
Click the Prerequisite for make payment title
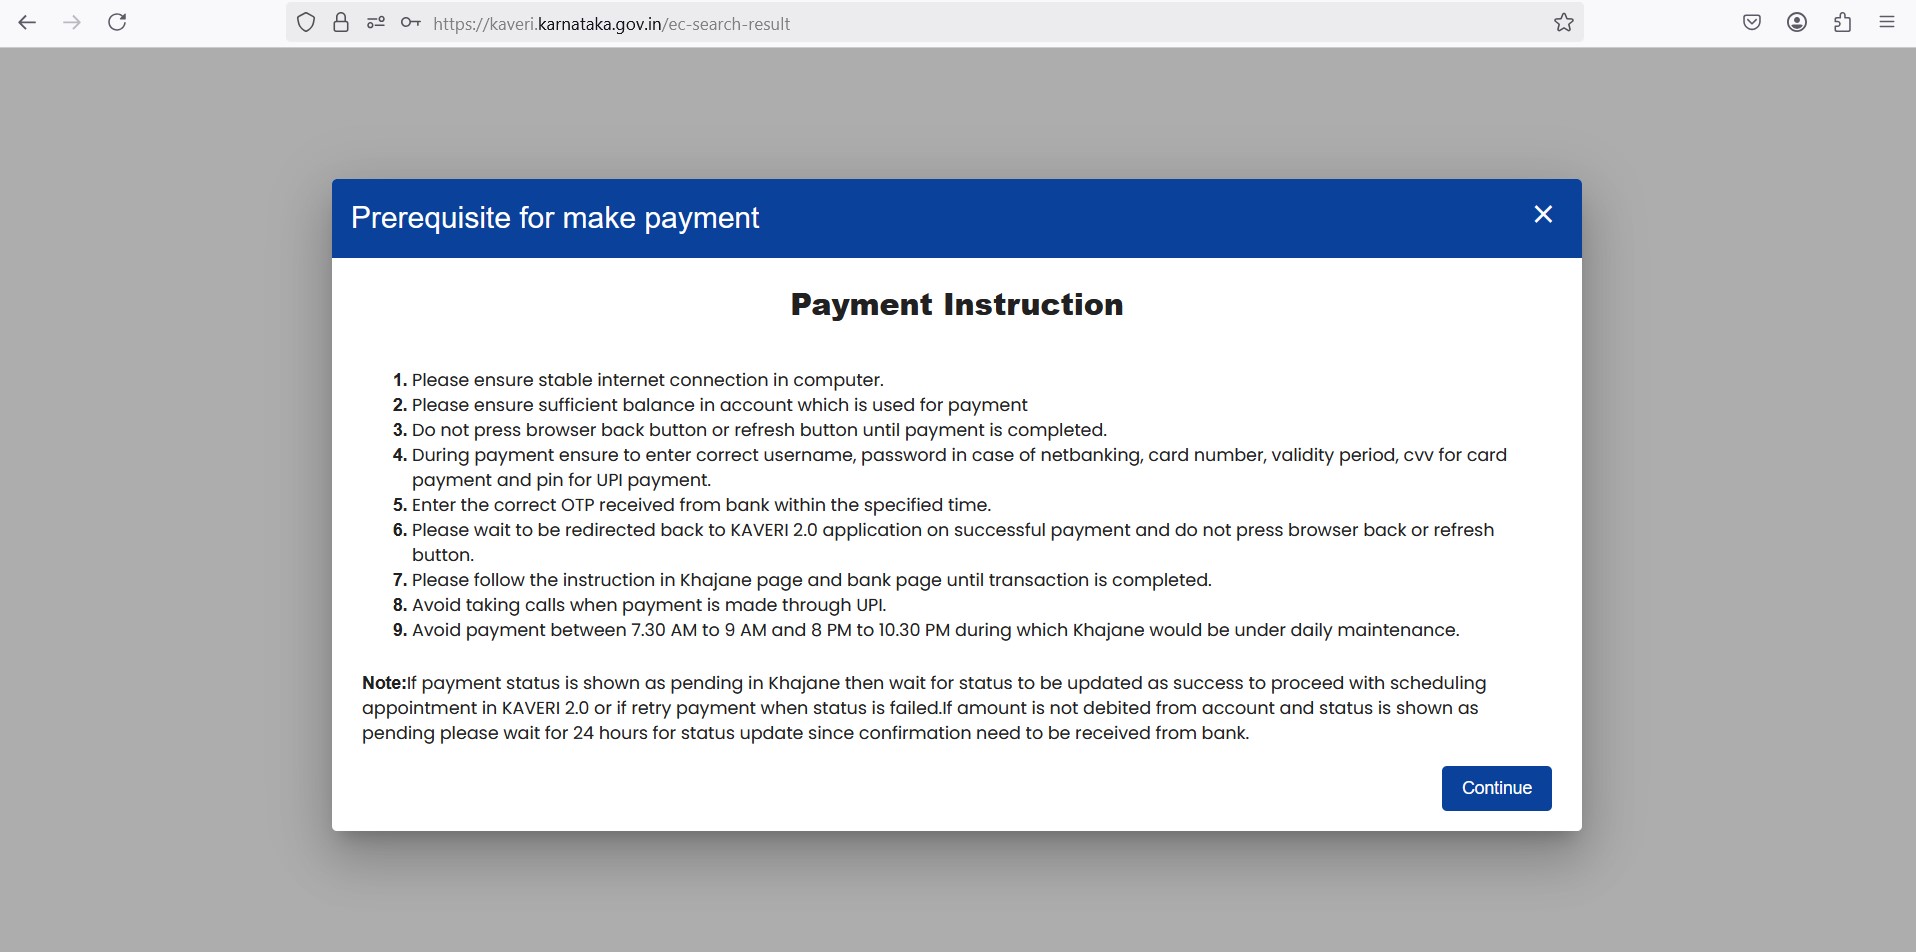pos(555,217)
